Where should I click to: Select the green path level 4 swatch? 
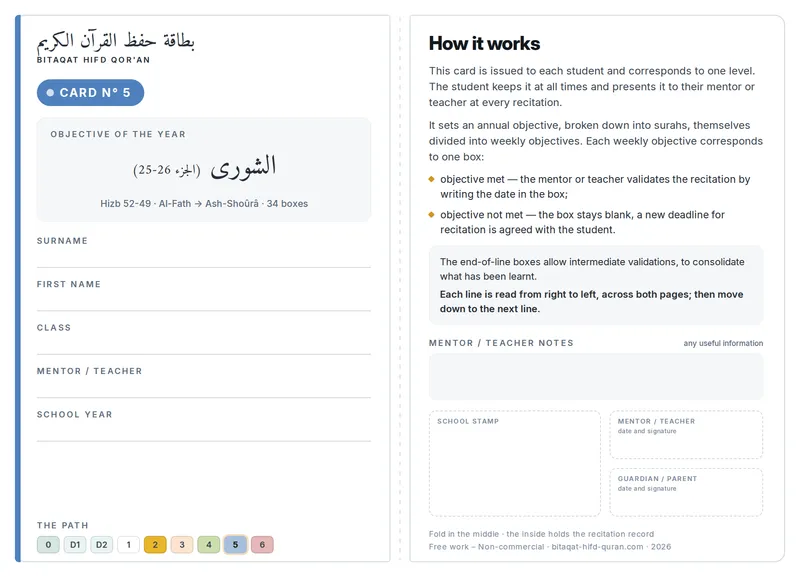point(209,544)
